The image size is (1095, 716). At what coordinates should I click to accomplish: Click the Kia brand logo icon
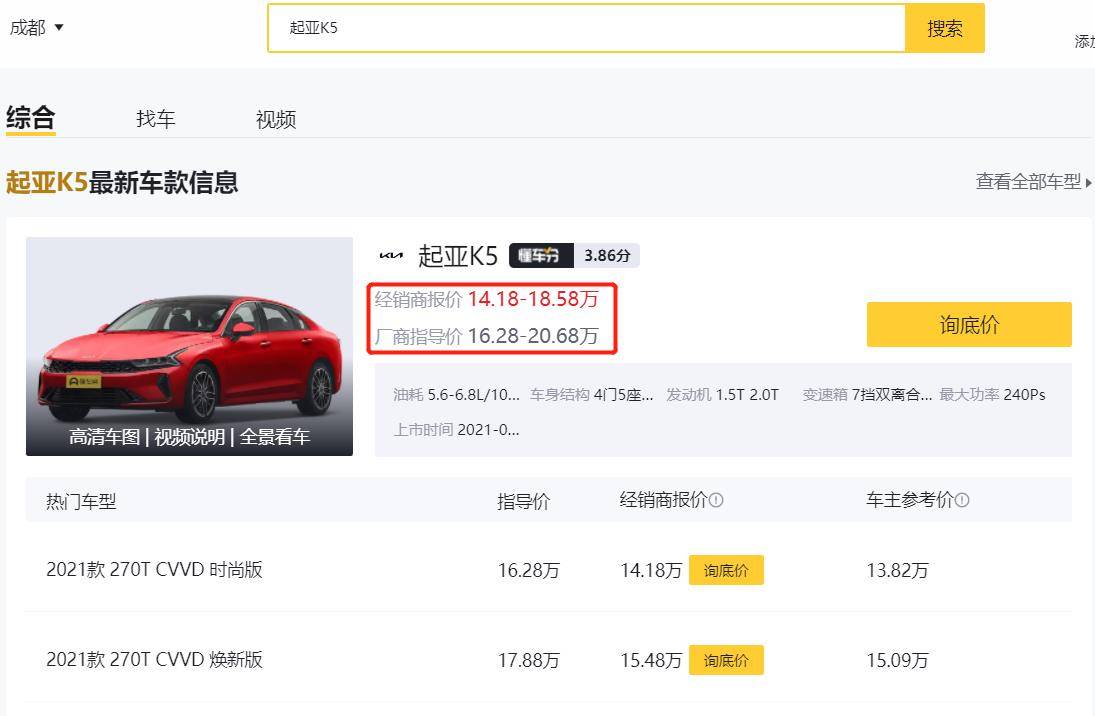point(391,256)
